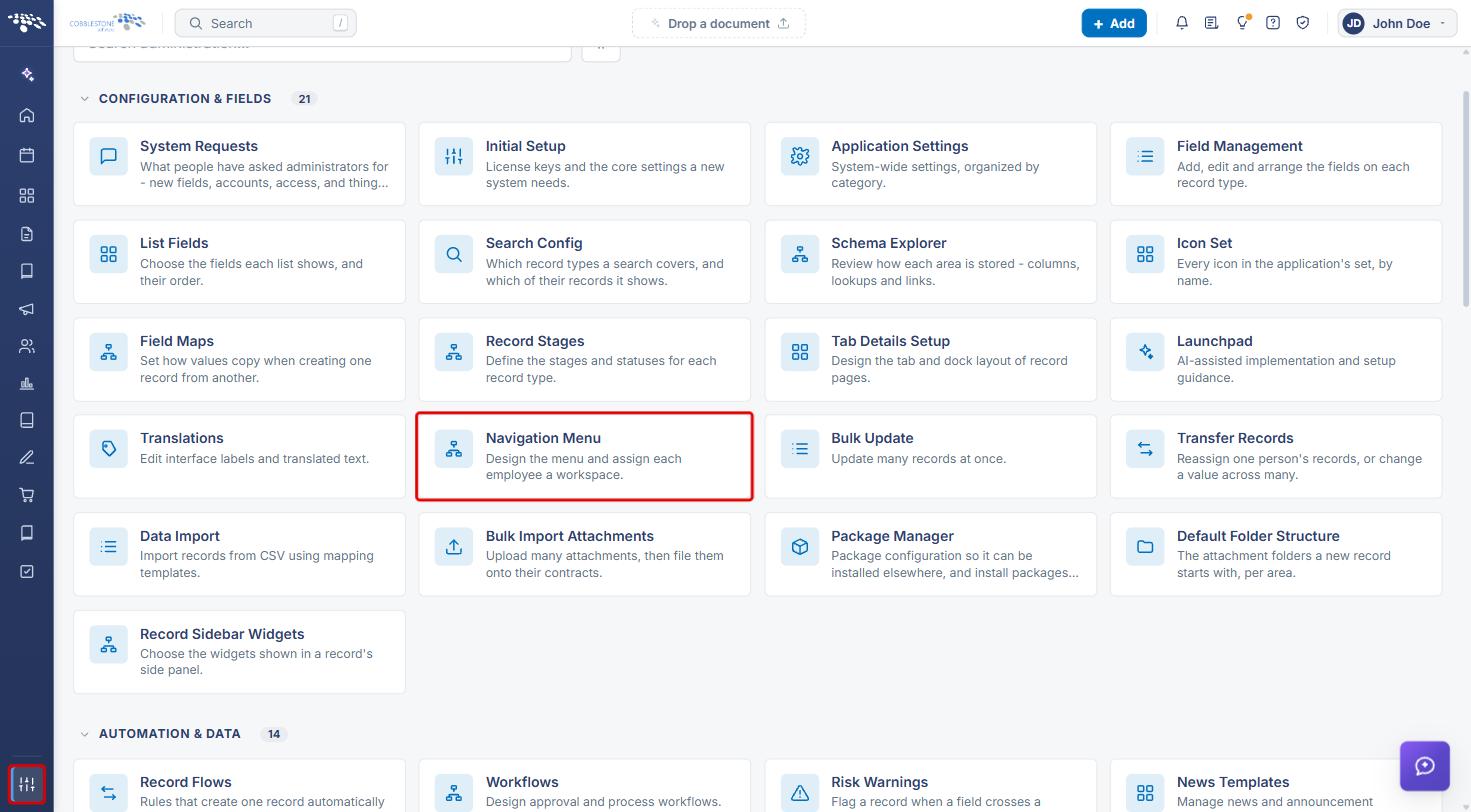
Task: Open Package Manager card
Action: coord(930,554)
